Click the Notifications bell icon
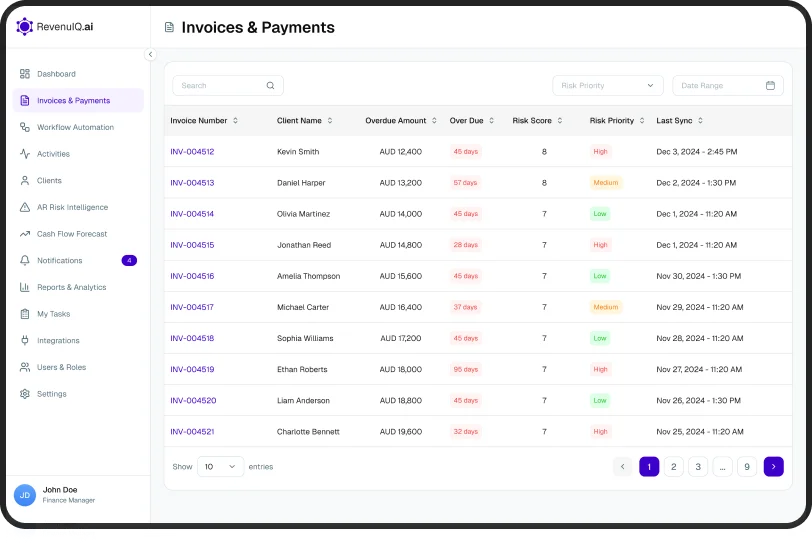This screenshot has width=812, height=543. click(25, 260)
